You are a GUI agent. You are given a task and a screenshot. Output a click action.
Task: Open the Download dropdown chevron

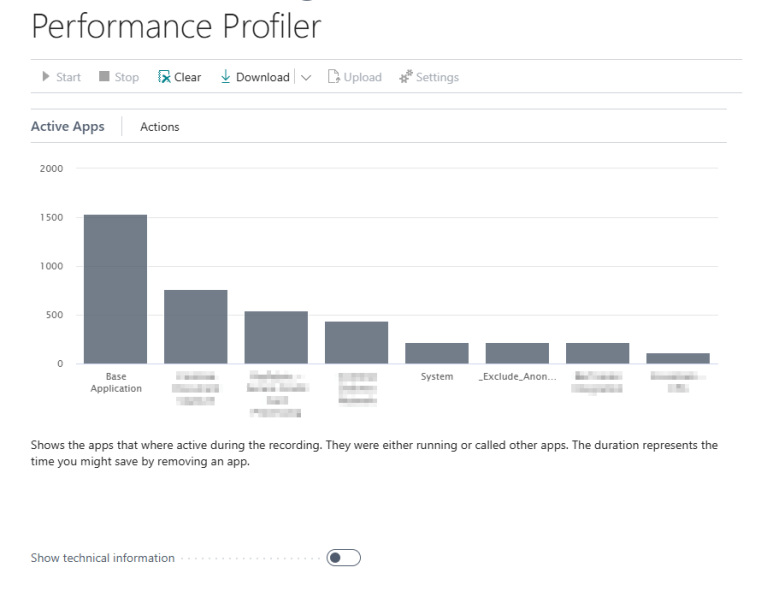(x=306, y=77)
